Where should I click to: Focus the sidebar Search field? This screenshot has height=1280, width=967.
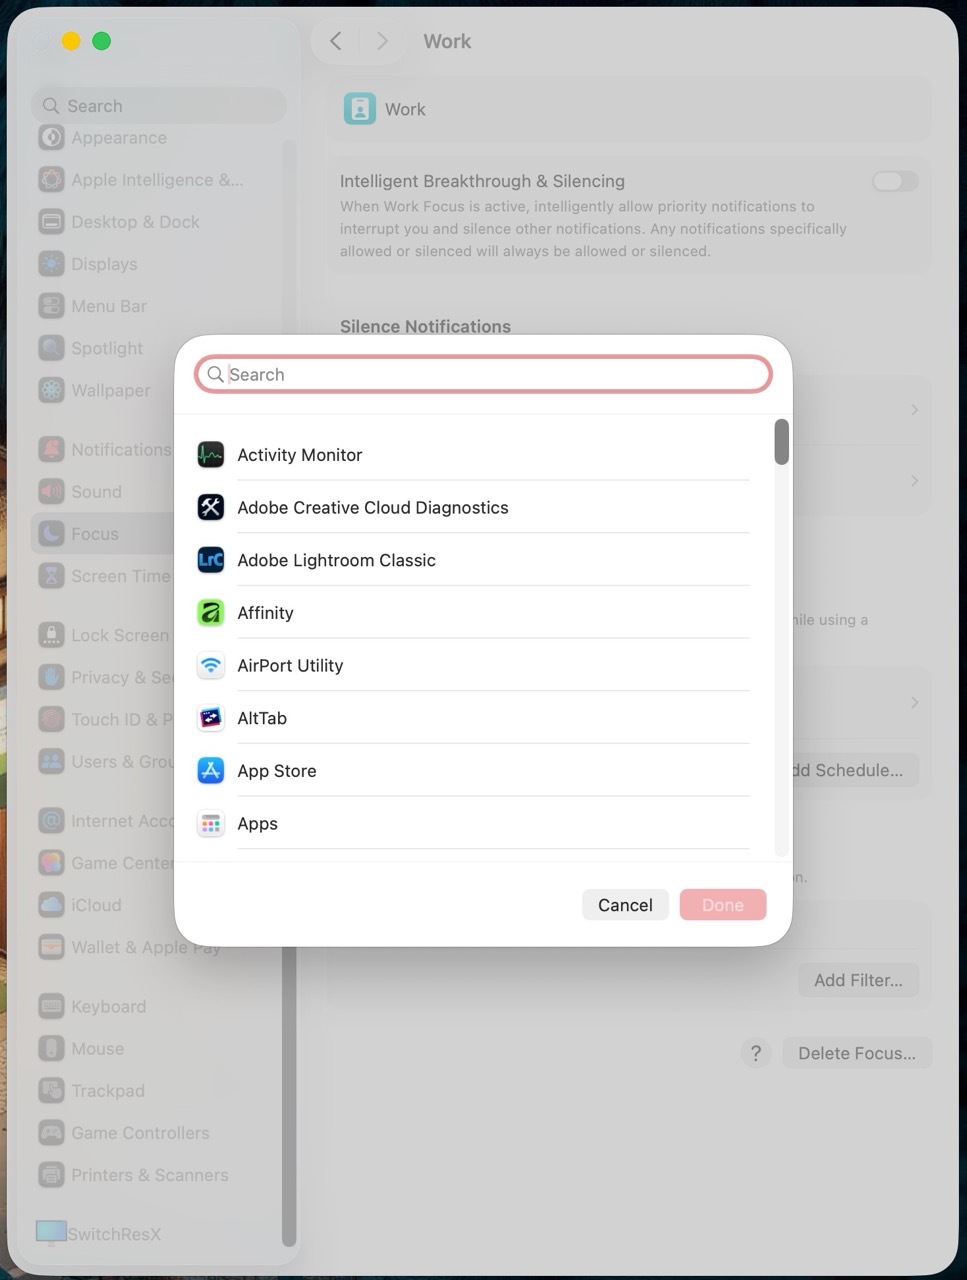pos(159,106)
